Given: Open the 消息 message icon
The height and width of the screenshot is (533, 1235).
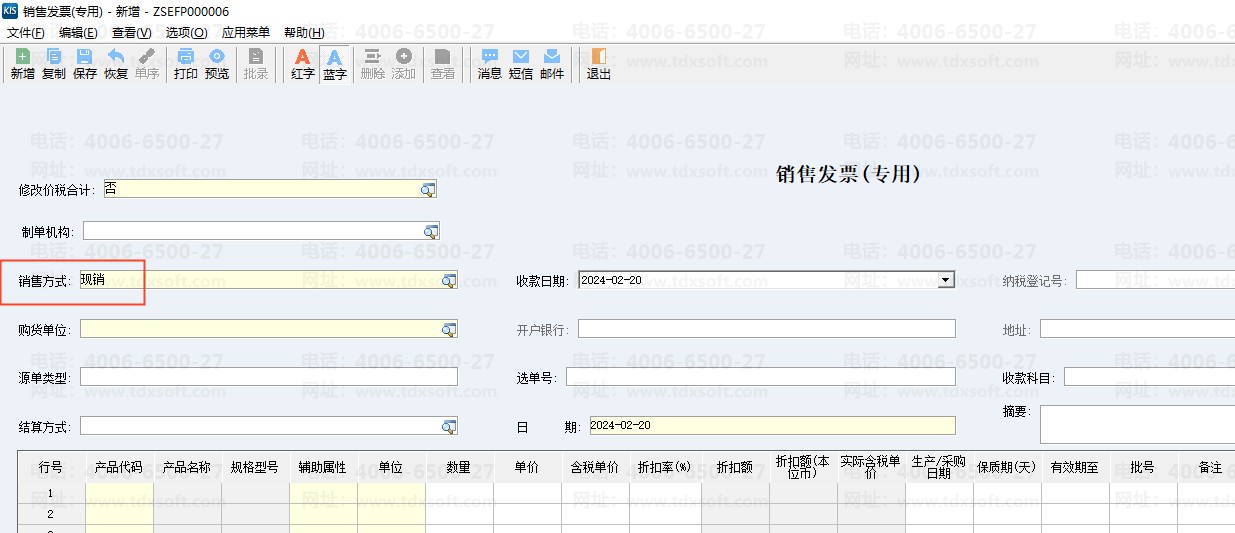Looking at the screenshot, I should pos(490,64).
